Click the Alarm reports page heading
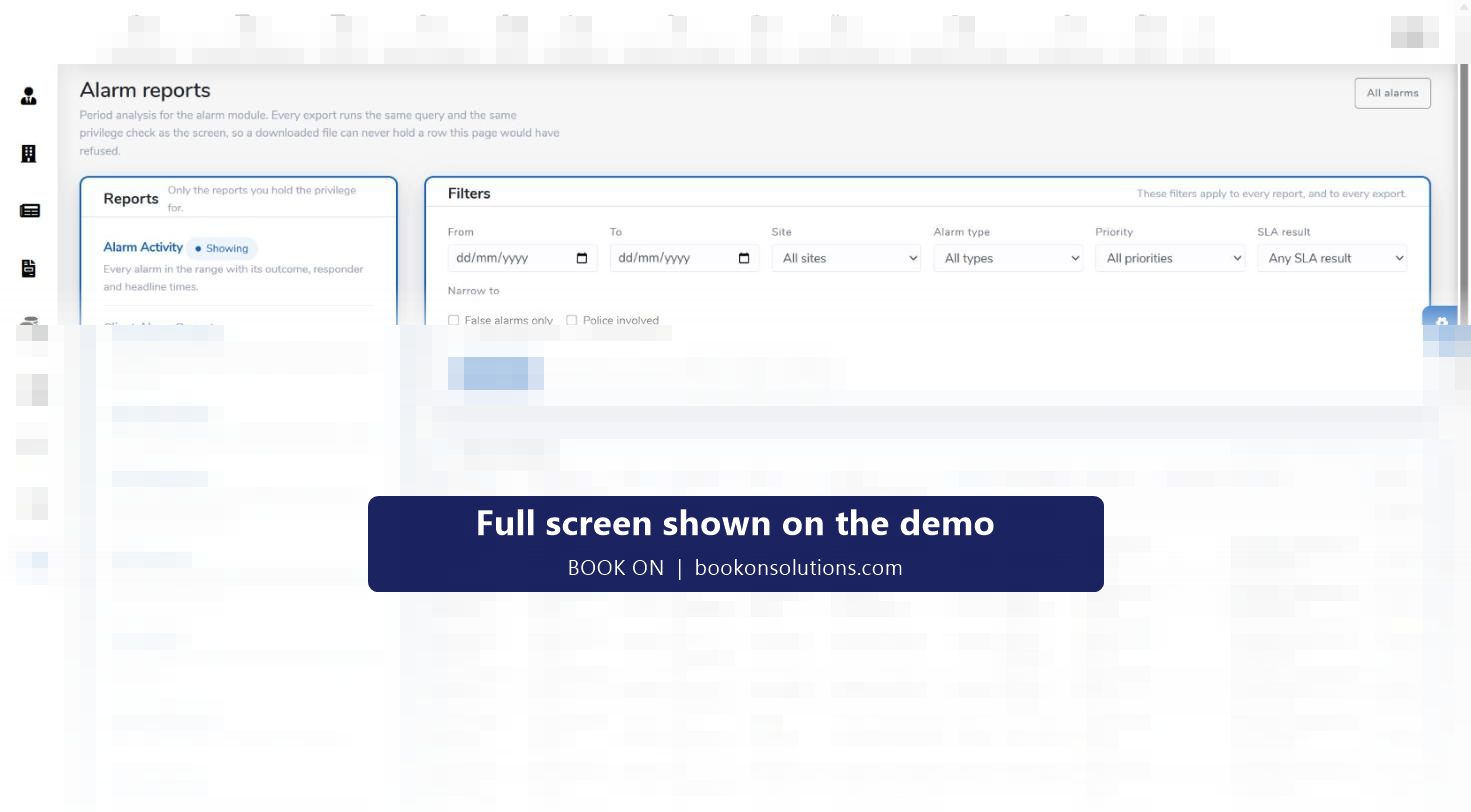1471x812 pixels. [145, 91]
